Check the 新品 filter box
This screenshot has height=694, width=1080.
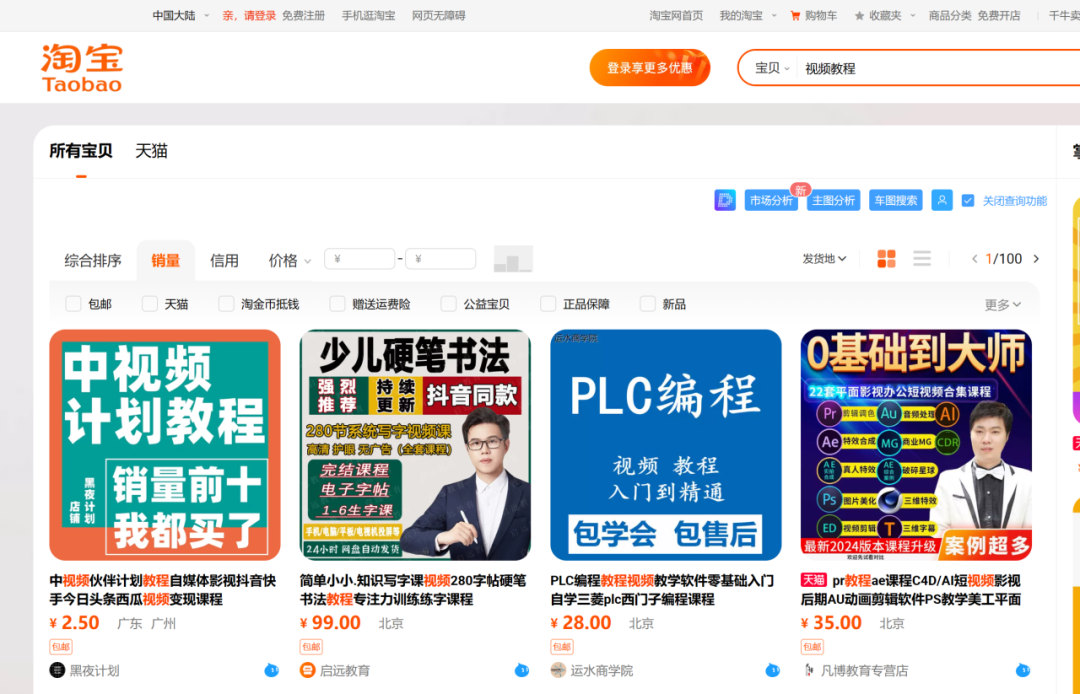647,304
